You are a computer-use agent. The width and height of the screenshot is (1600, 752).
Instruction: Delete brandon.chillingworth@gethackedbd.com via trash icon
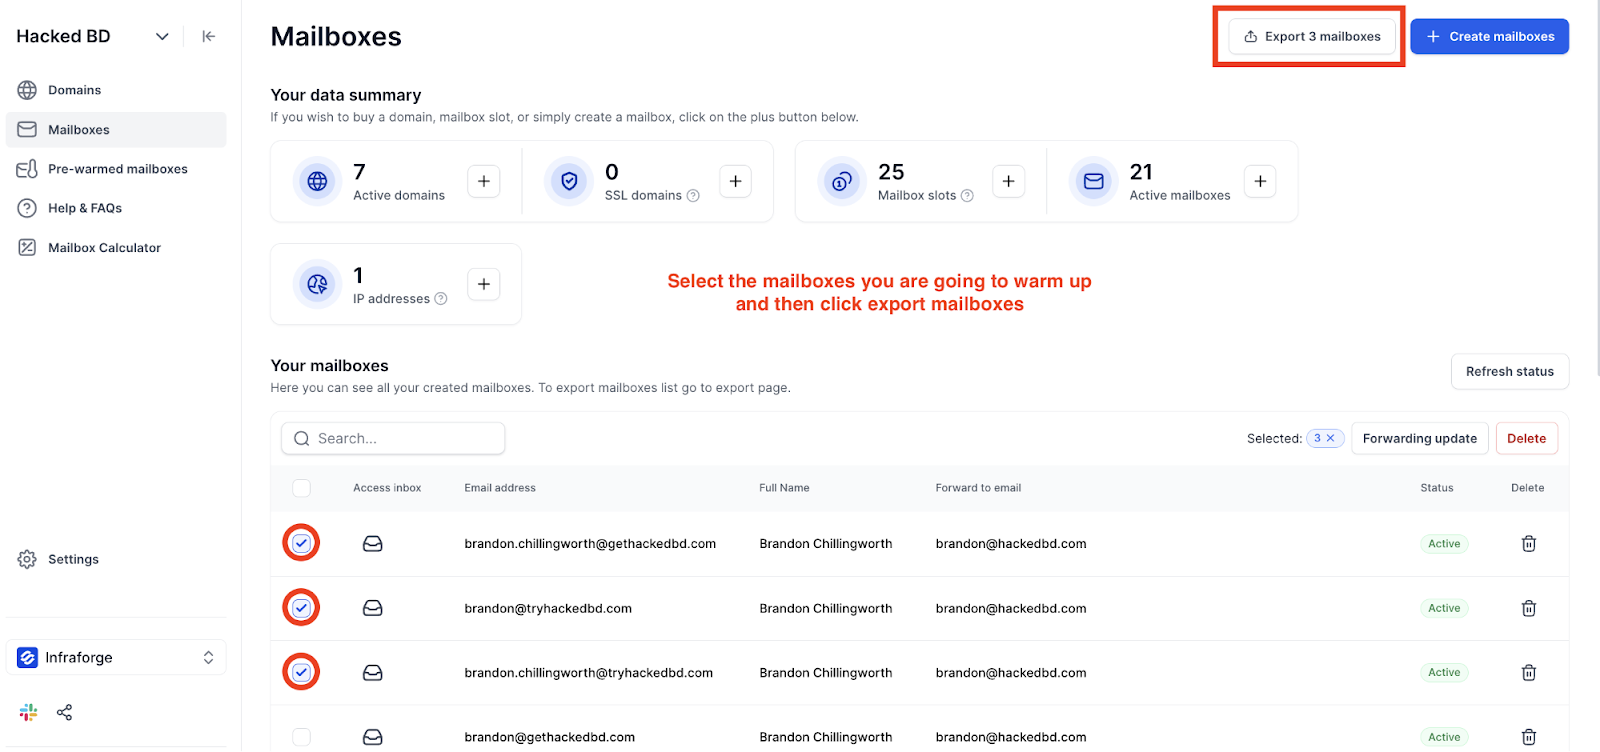1529,544
